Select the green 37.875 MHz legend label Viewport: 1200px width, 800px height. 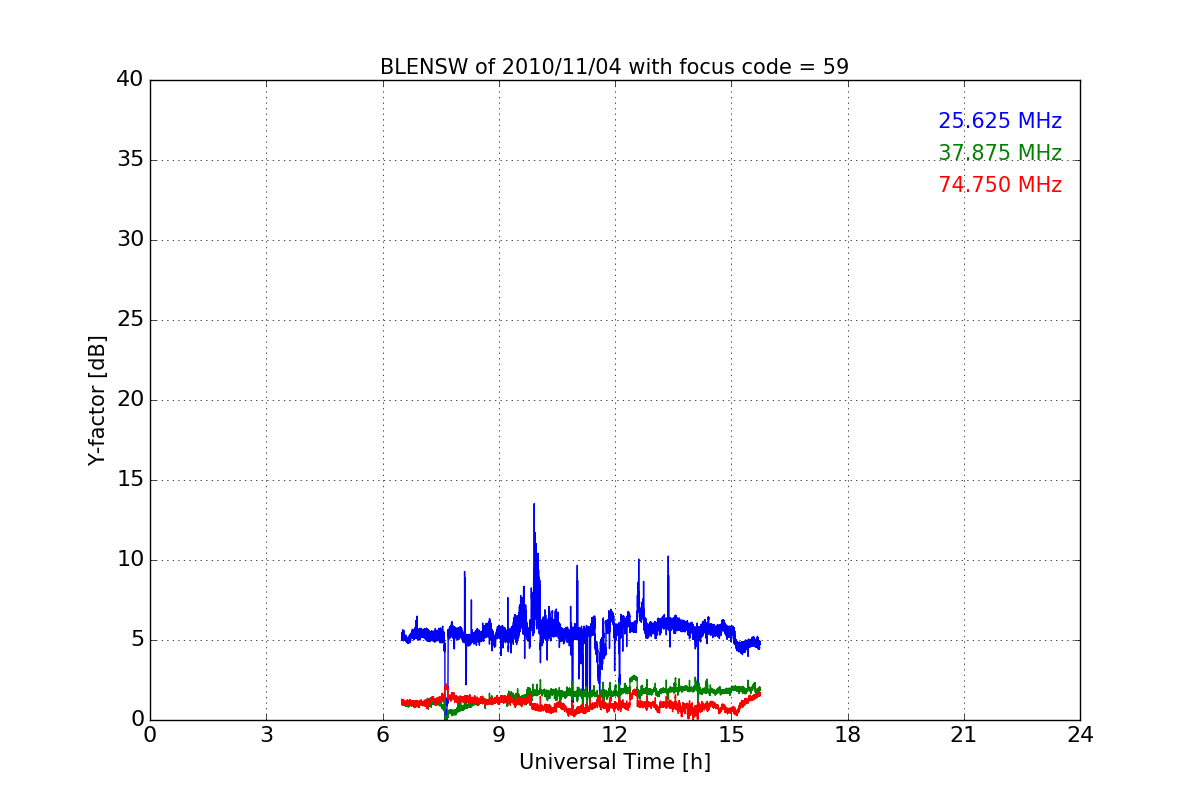(1000, 153)
